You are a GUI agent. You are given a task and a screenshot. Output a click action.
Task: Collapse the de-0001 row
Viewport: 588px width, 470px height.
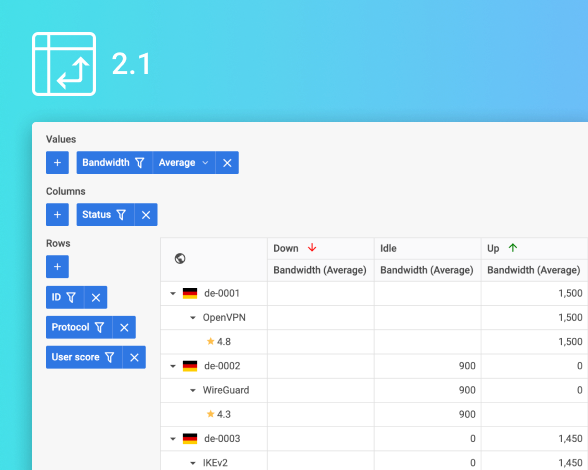173,293
